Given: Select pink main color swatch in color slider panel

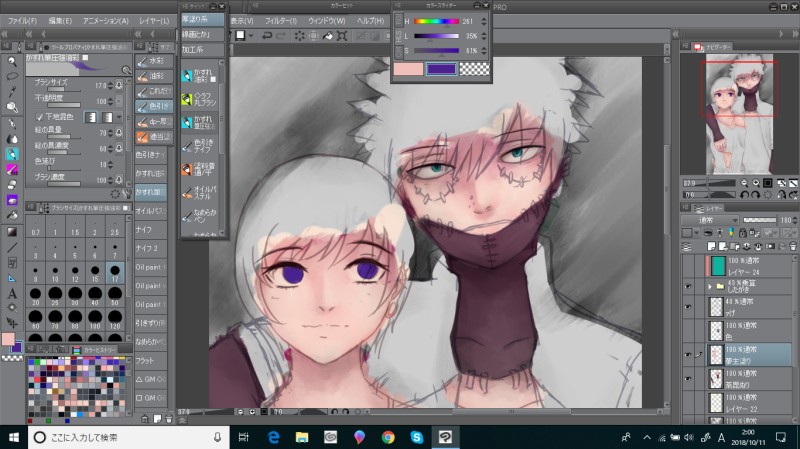Looking at the screenshot, I should 408,69.
